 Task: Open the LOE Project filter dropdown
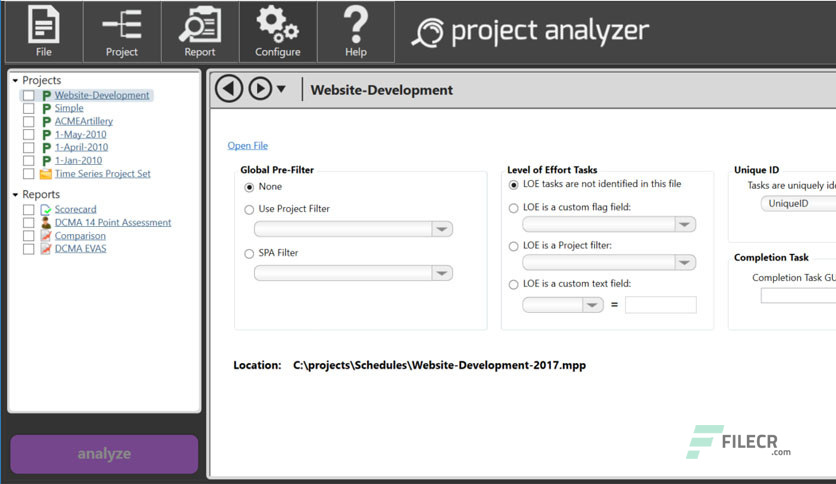pos(609,262)
